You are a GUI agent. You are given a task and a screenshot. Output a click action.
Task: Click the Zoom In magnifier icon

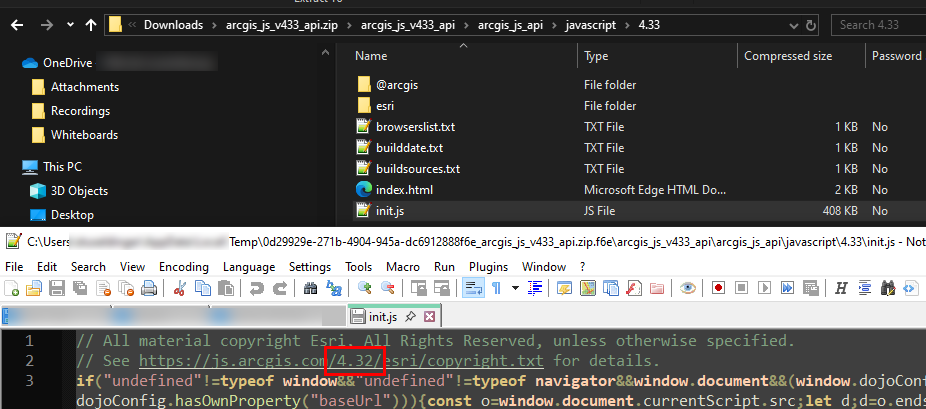point(365,288)
